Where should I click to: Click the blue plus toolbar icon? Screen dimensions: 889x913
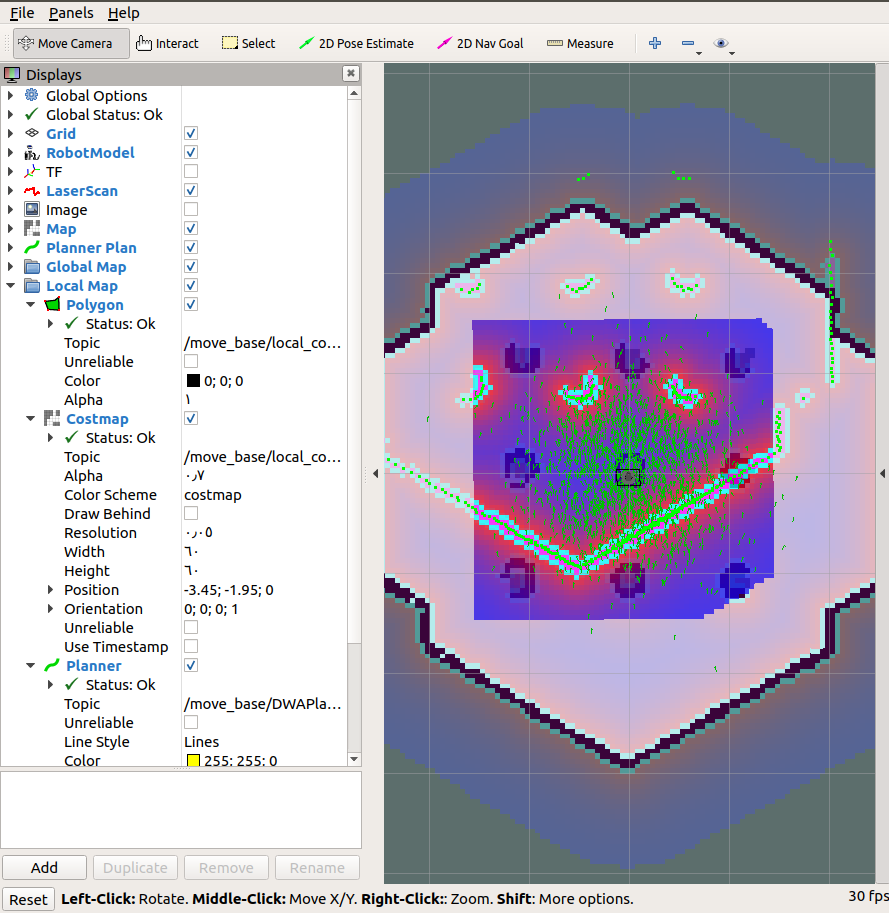[x=655, y=43]
